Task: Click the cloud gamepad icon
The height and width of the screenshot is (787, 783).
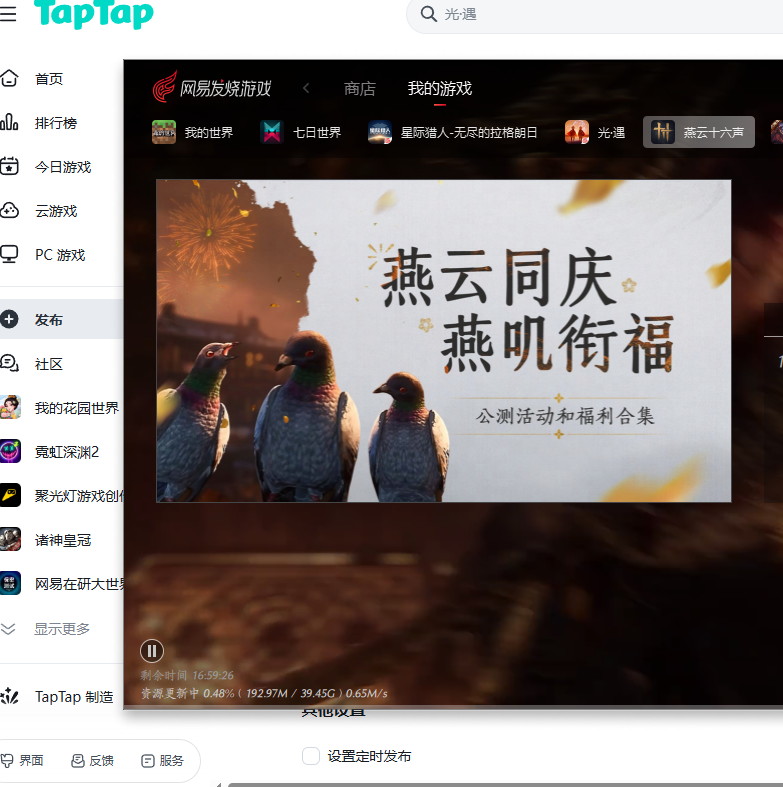Action: click(x=10, y=210)
